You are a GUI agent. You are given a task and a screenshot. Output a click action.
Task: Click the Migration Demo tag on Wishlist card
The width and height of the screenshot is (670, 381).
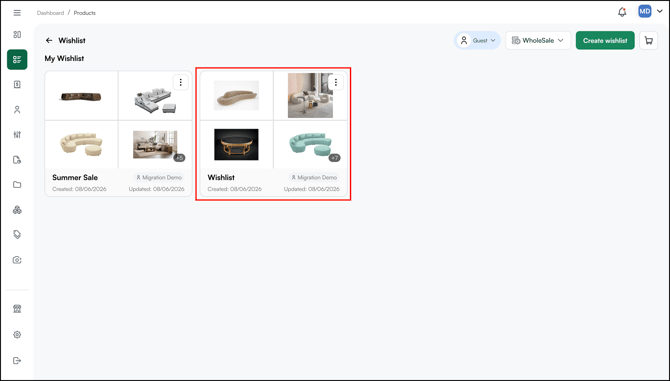pos(314,177)
